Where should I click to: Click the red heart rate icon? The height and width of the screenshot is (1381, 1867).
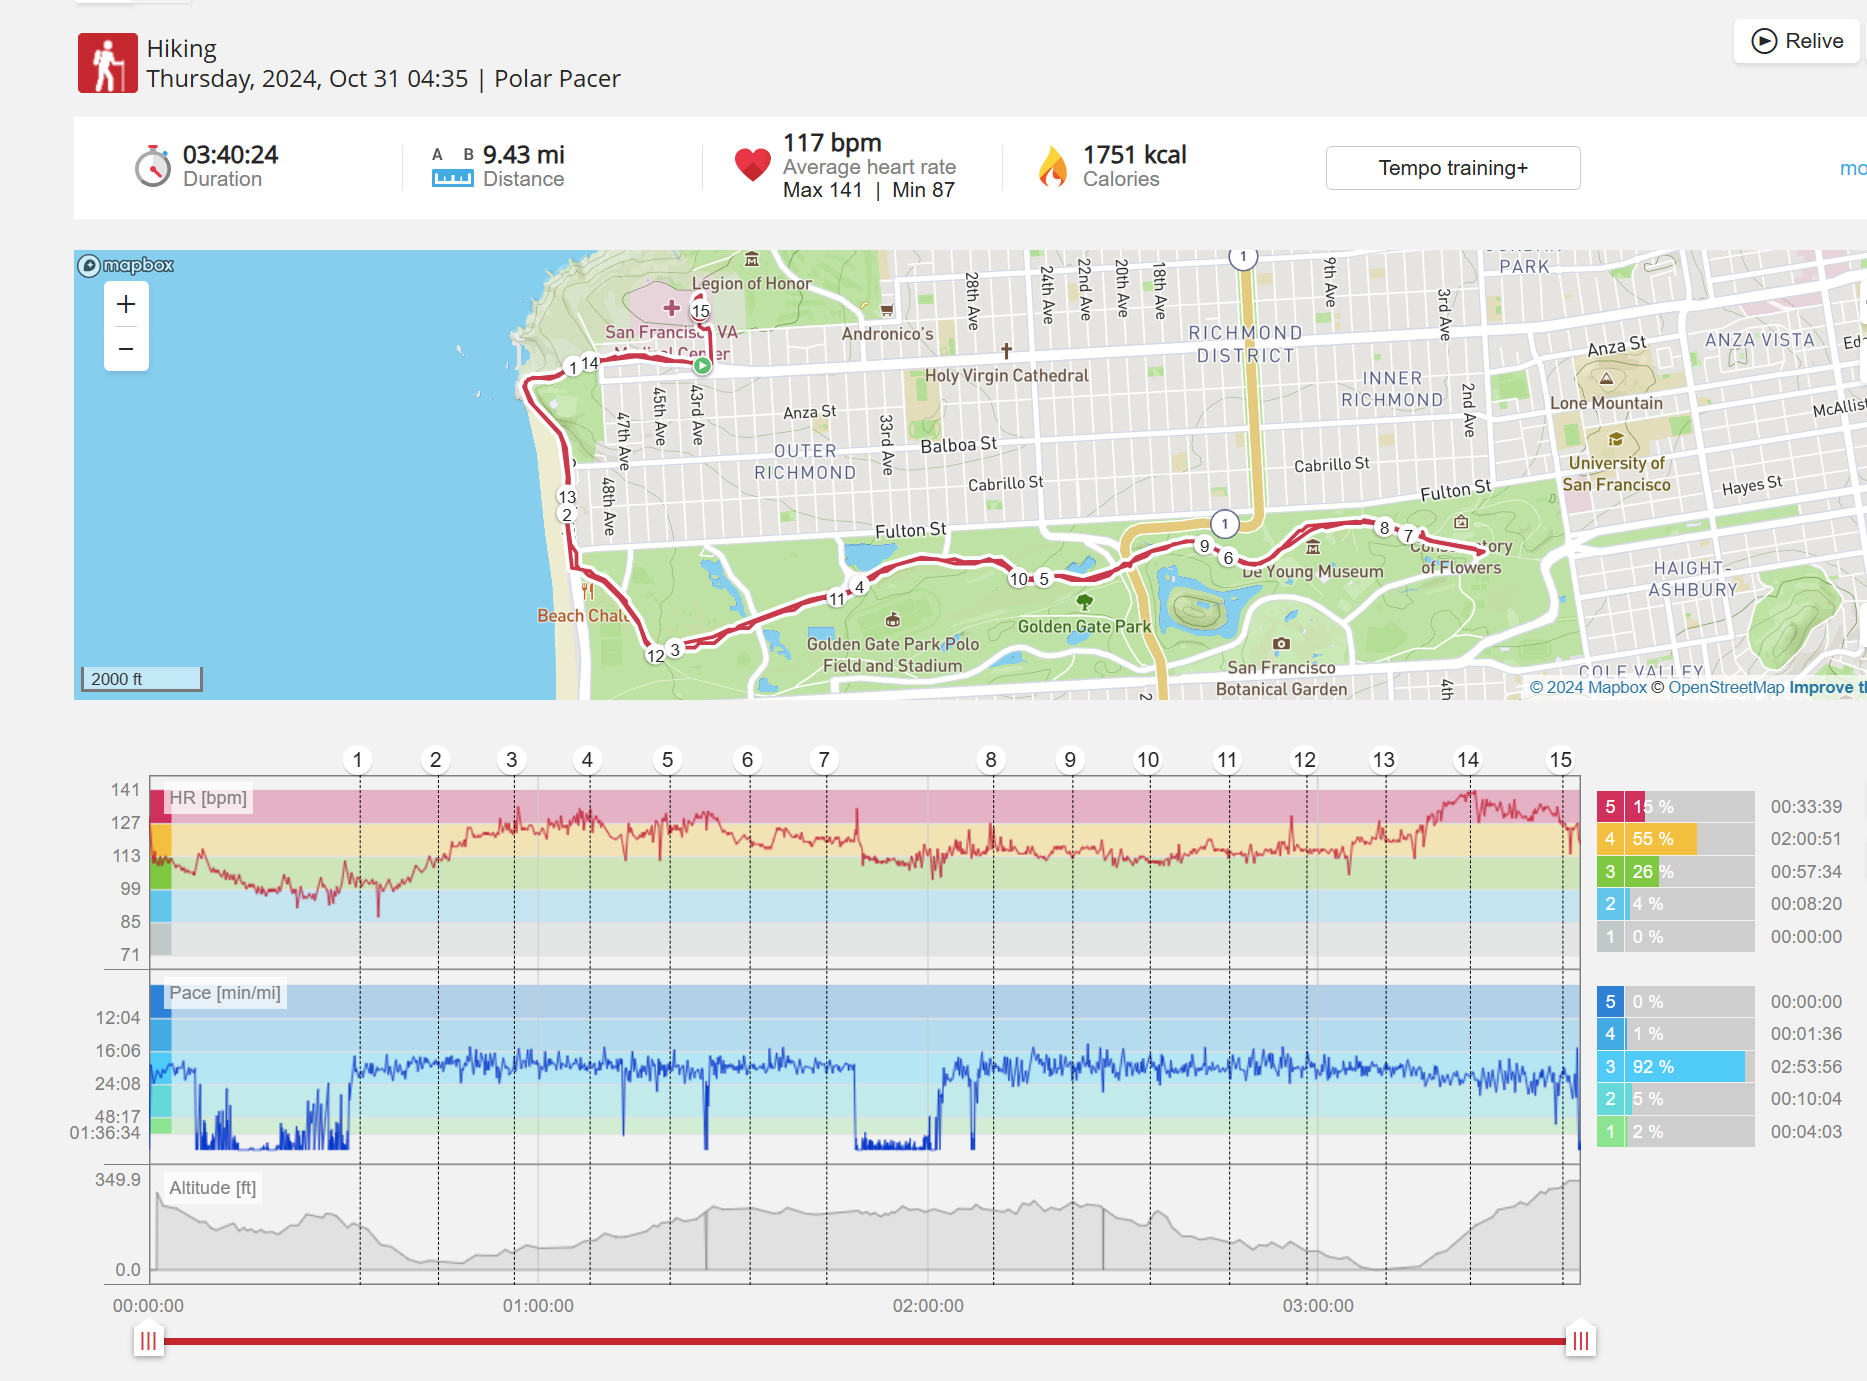[752, 165]
